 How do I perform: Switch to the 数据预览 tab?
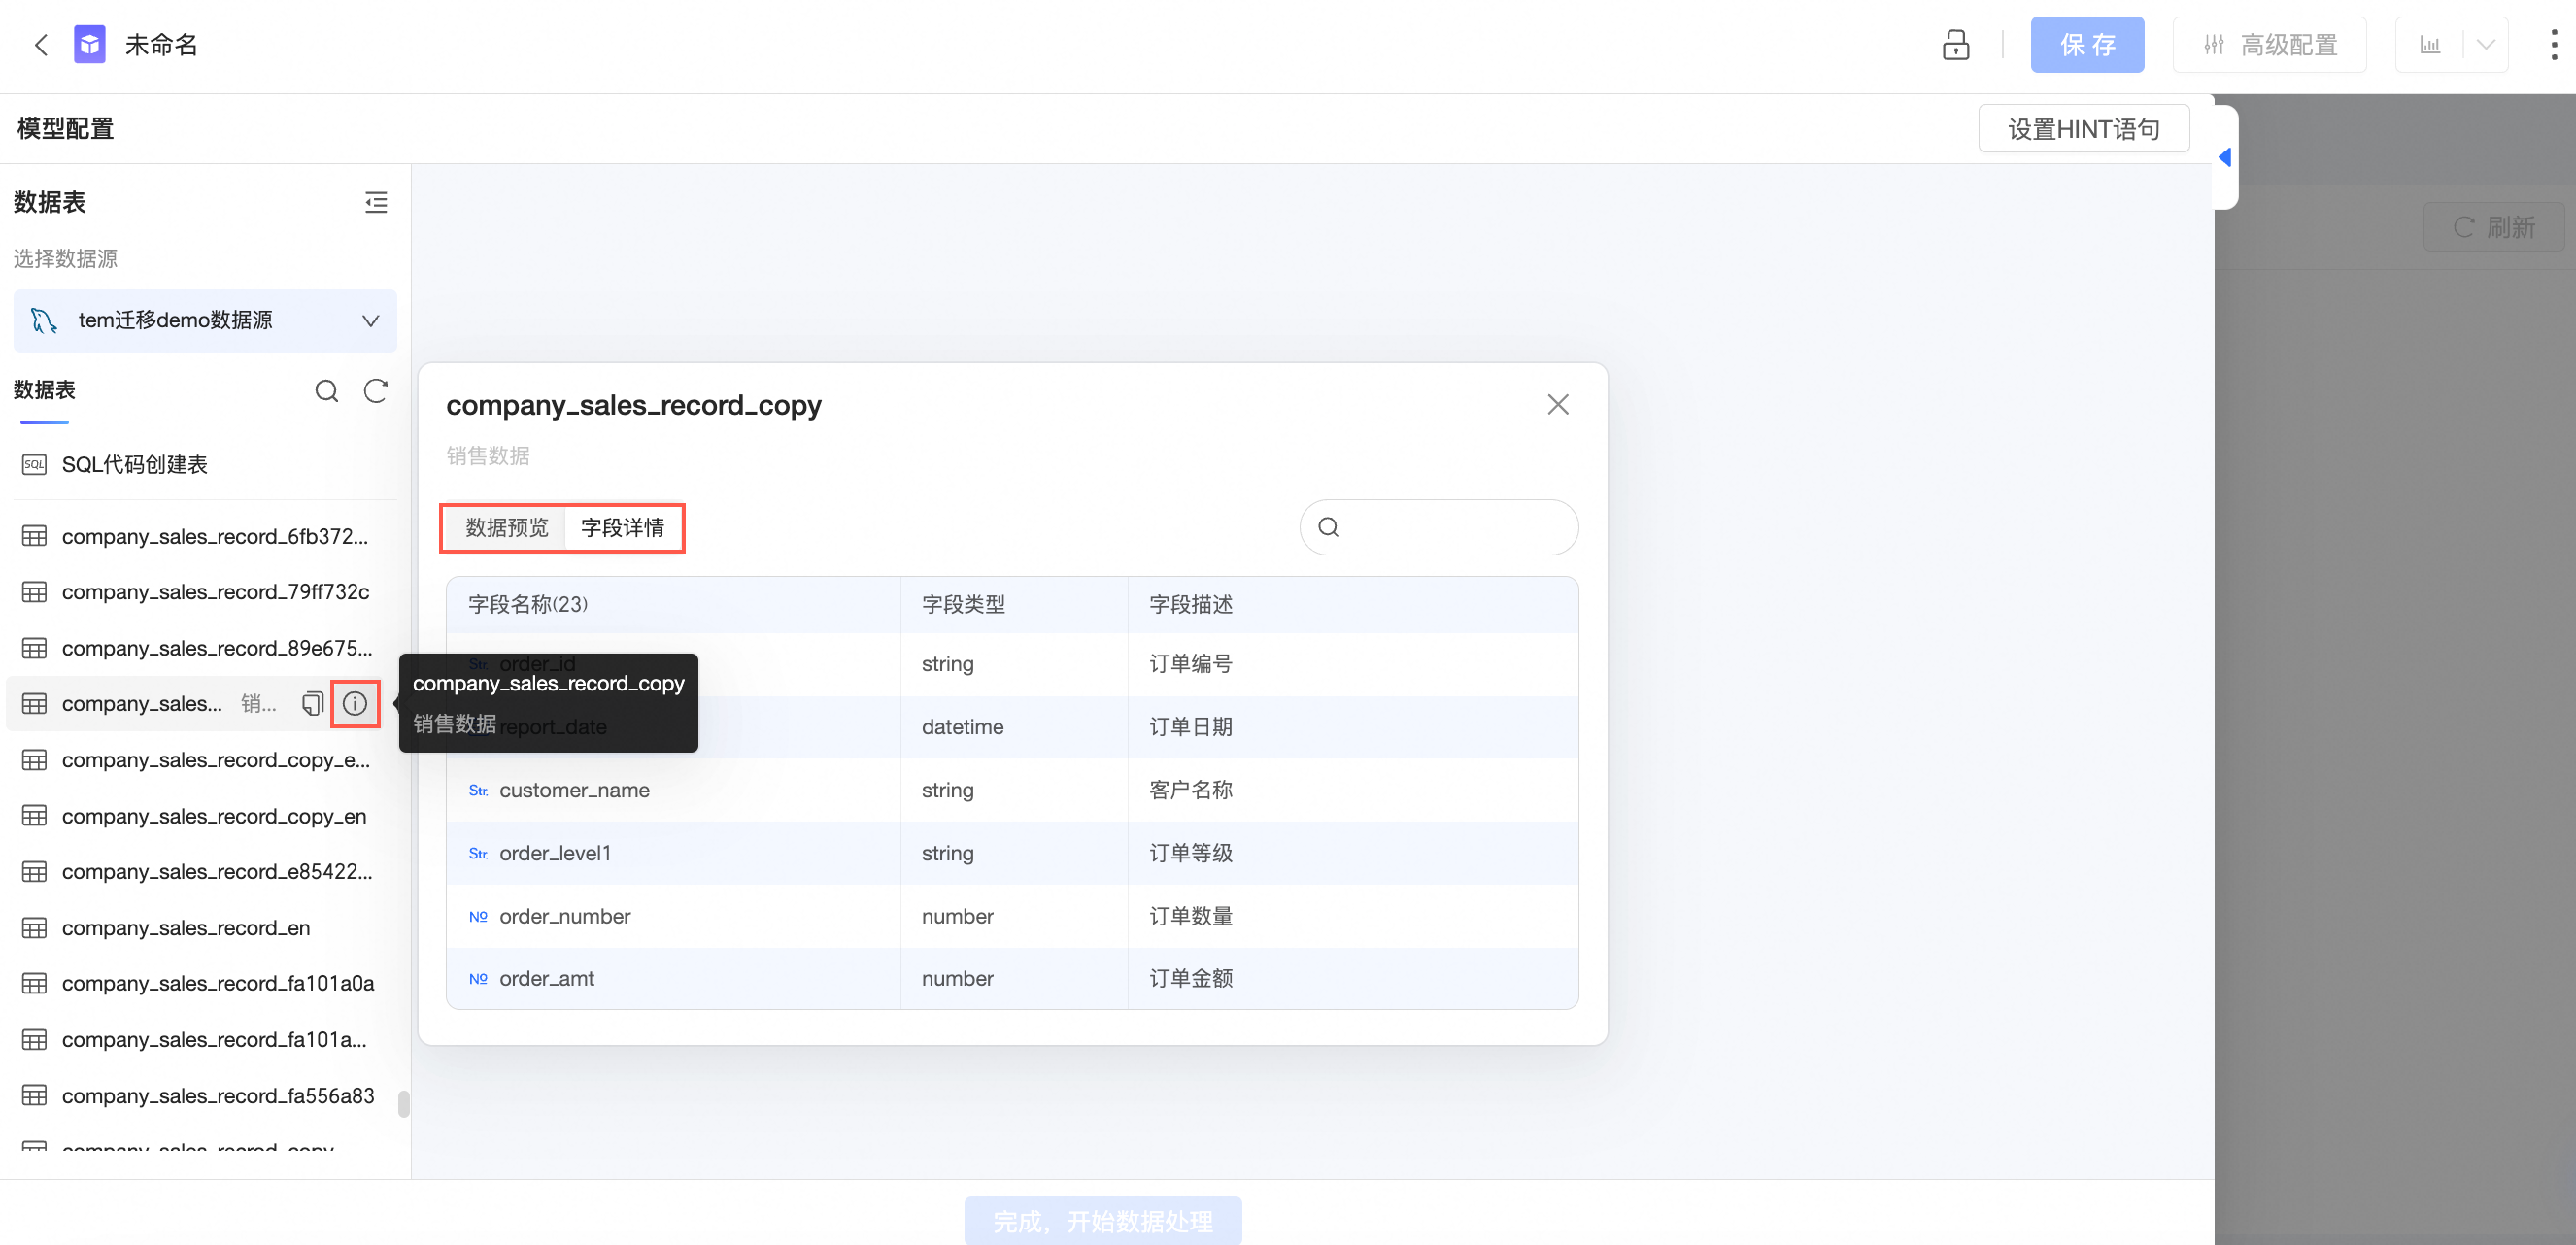506,528
